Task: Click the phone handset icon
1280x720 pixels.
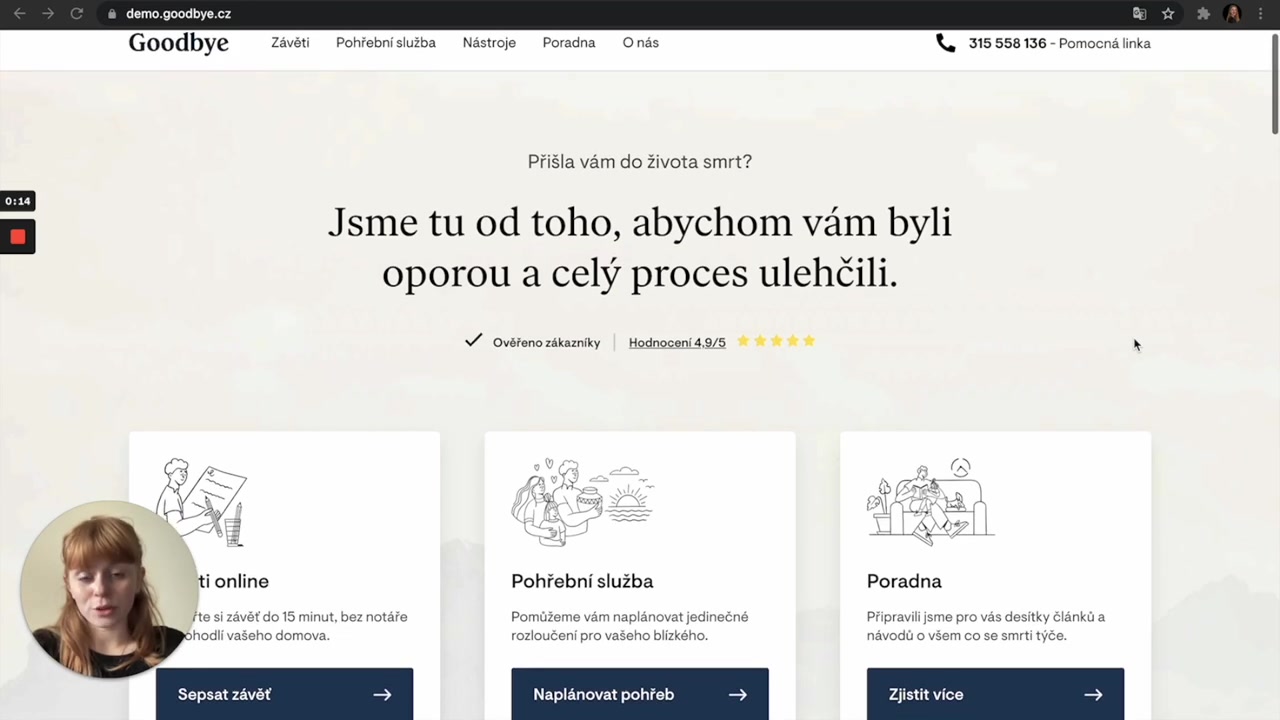Action: 945,43
